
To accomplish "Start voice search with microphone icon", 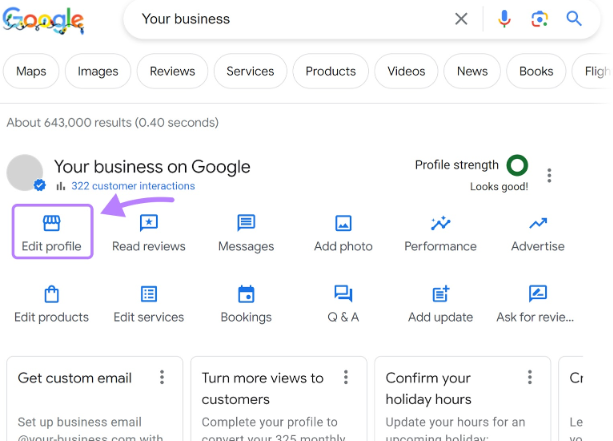I will pos(504,19).
